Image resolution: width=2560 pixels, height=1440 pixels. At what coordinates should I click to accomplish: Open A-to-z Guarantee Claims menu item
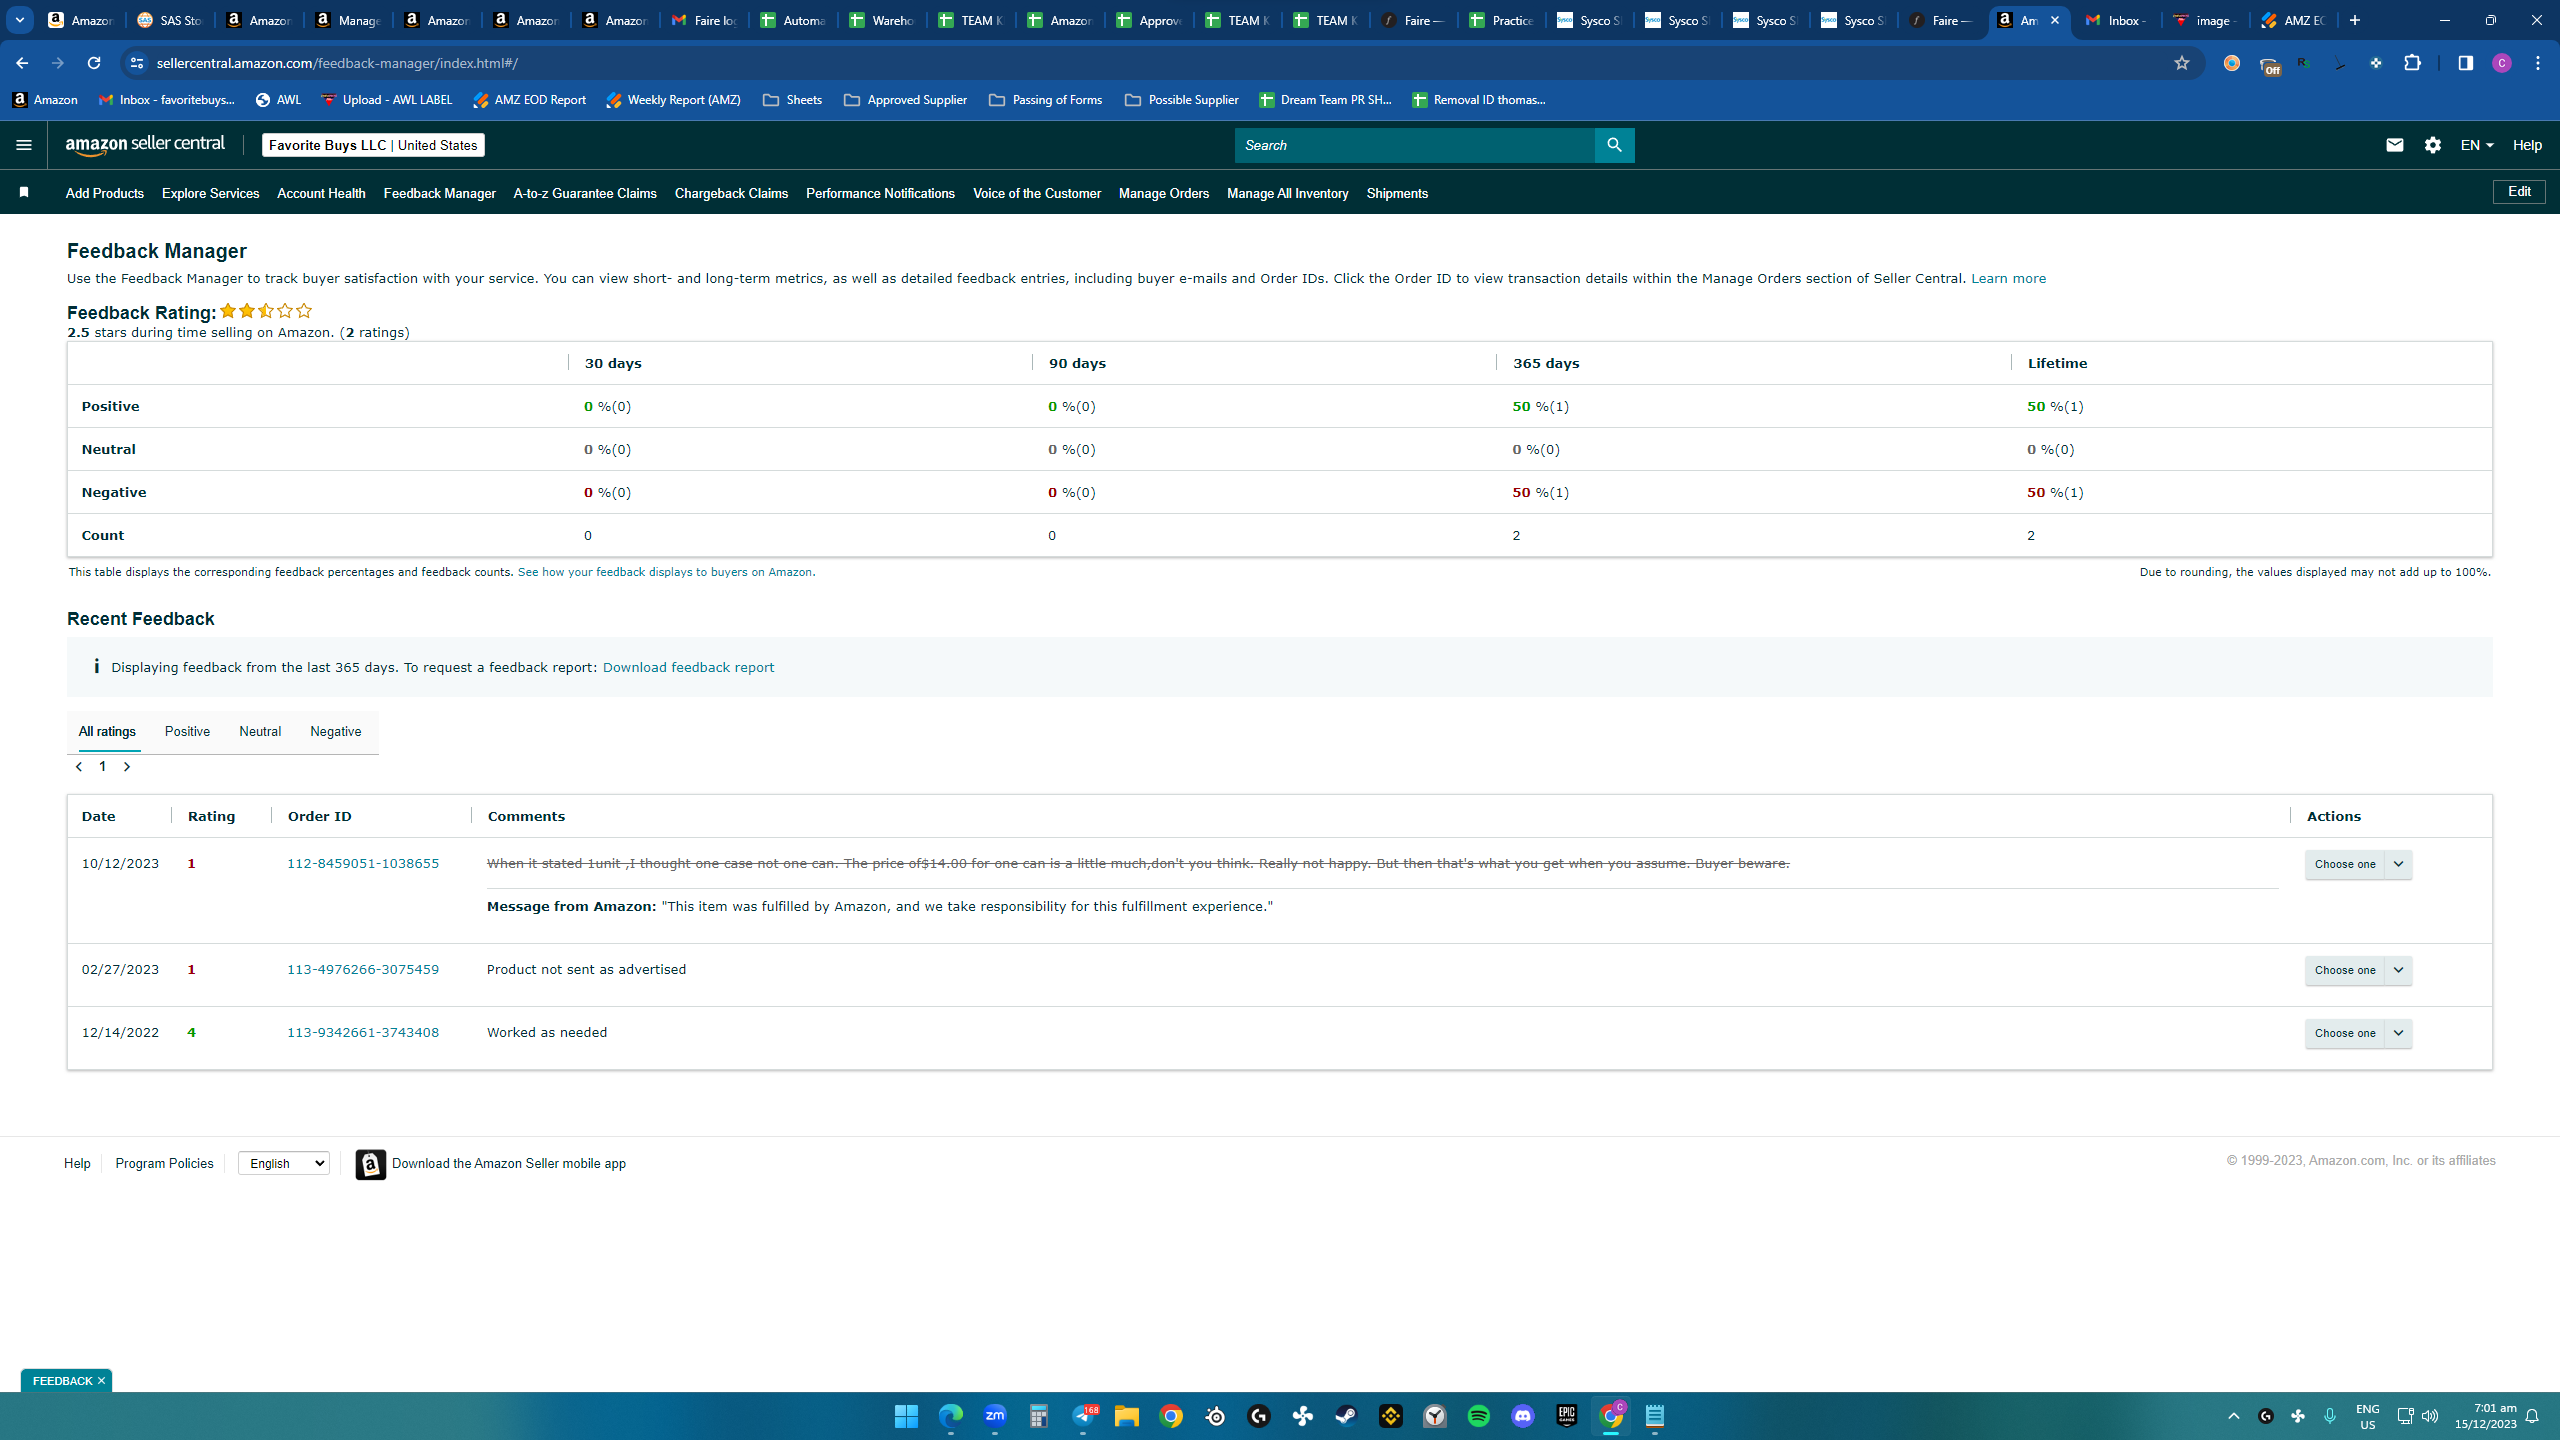pyautogui.click(x=585, y=193)
